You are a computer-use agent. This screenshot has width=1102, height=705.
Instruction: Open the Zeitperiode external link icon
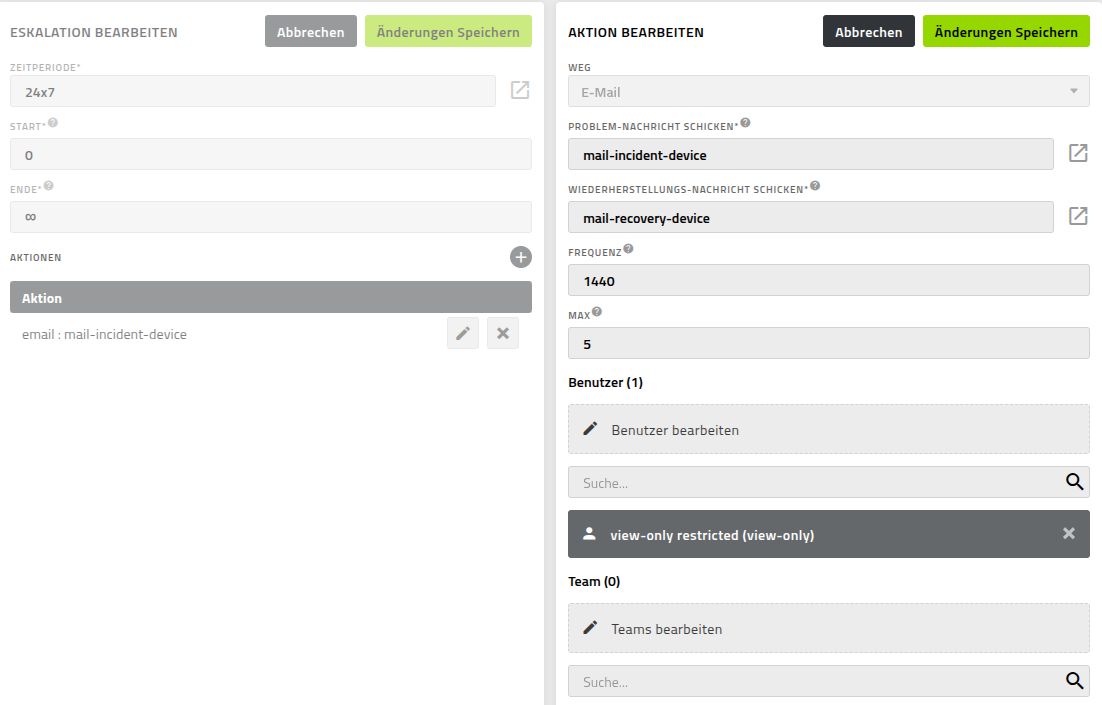520,91
